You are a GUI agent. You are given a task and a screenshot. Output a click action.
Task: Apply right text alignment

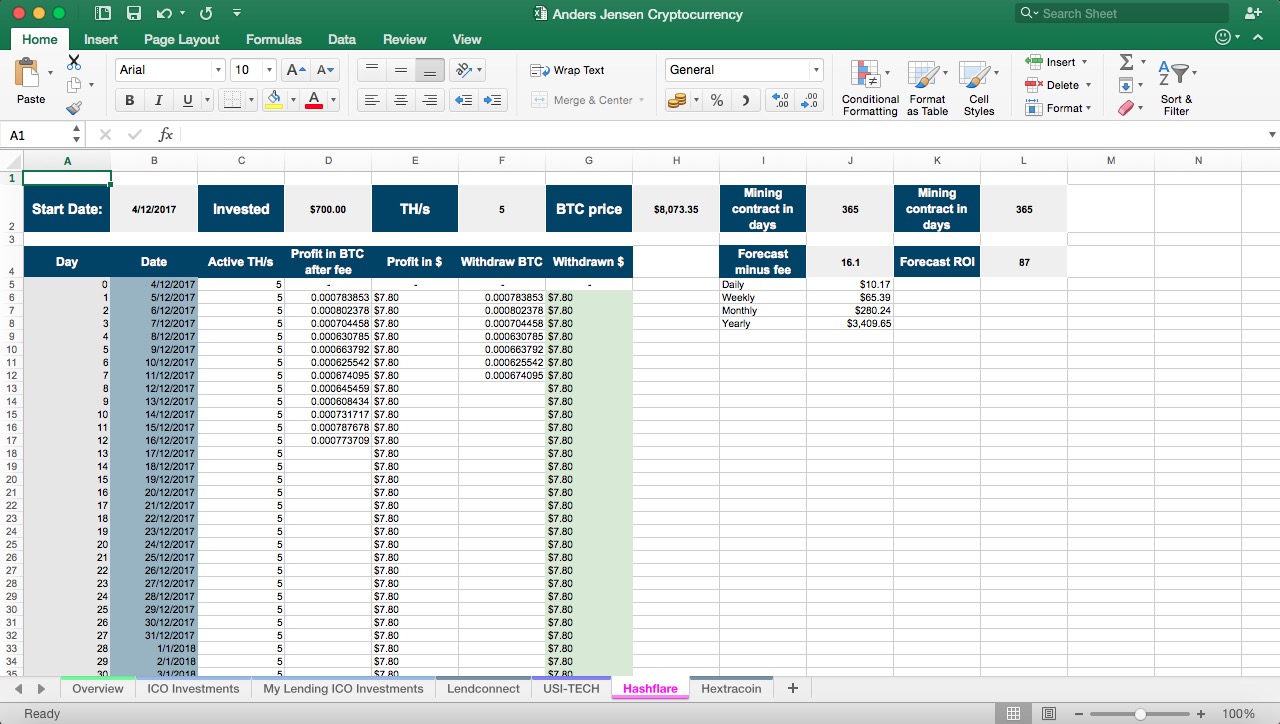(x=430, y=100)
